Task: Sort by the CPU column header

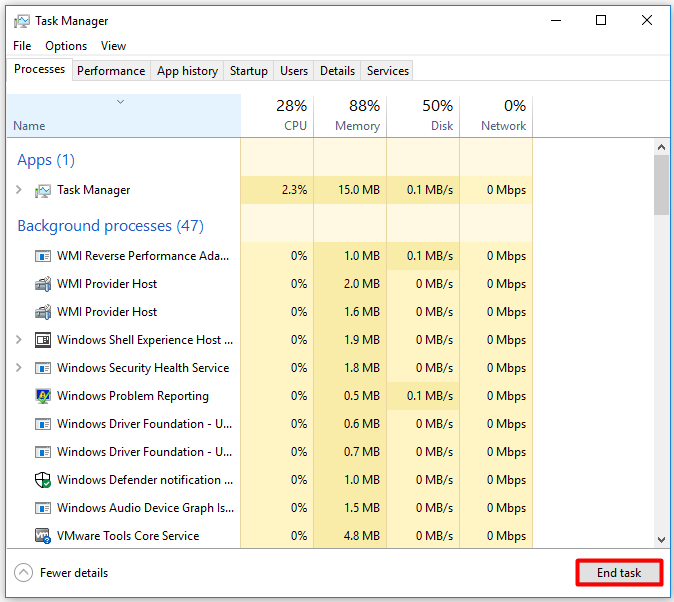Action: point(277,116)
